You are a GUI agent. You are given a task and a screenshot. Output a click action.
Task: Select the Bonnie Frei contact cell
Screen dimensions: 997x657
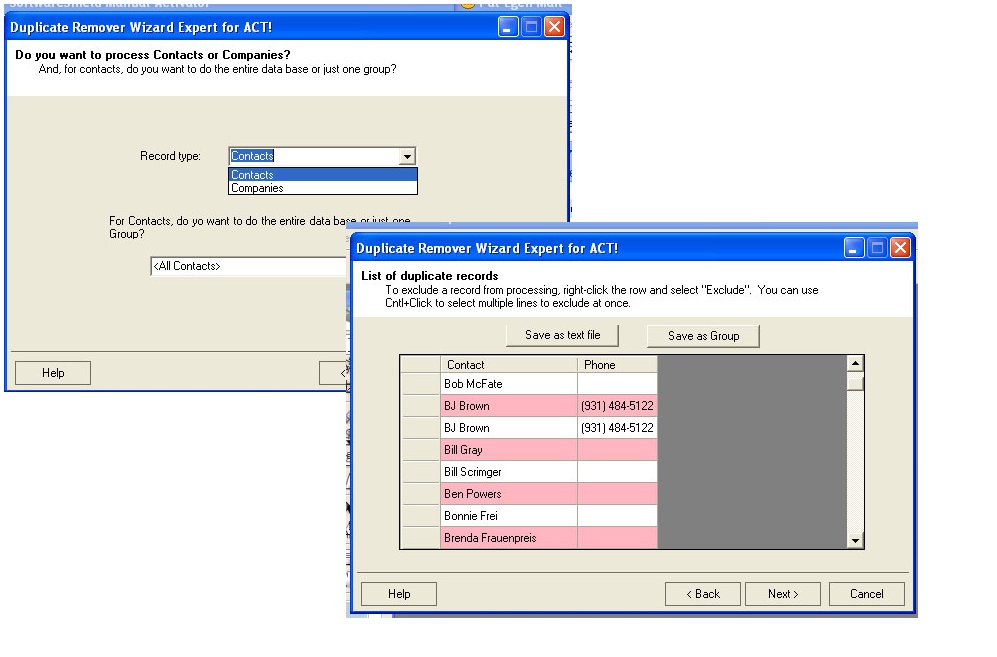point(509,516)
